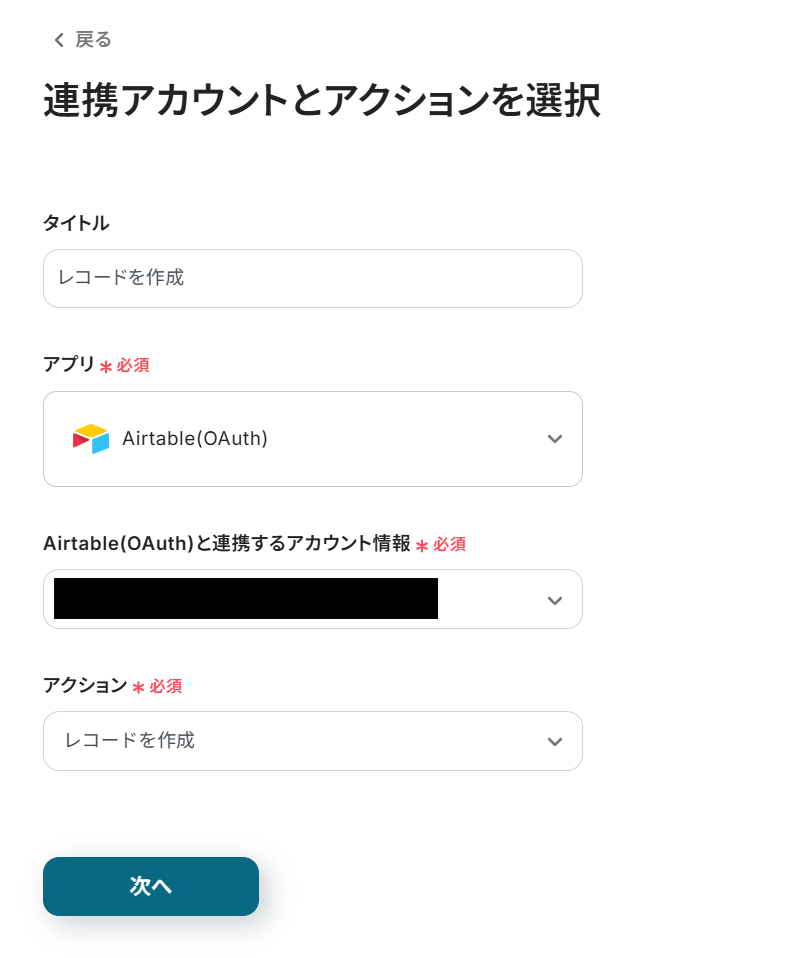Open the account information dropdown chevron
The height and width of the screenshot is (958, 802).
pyautogui.click(x=555, y=600)
